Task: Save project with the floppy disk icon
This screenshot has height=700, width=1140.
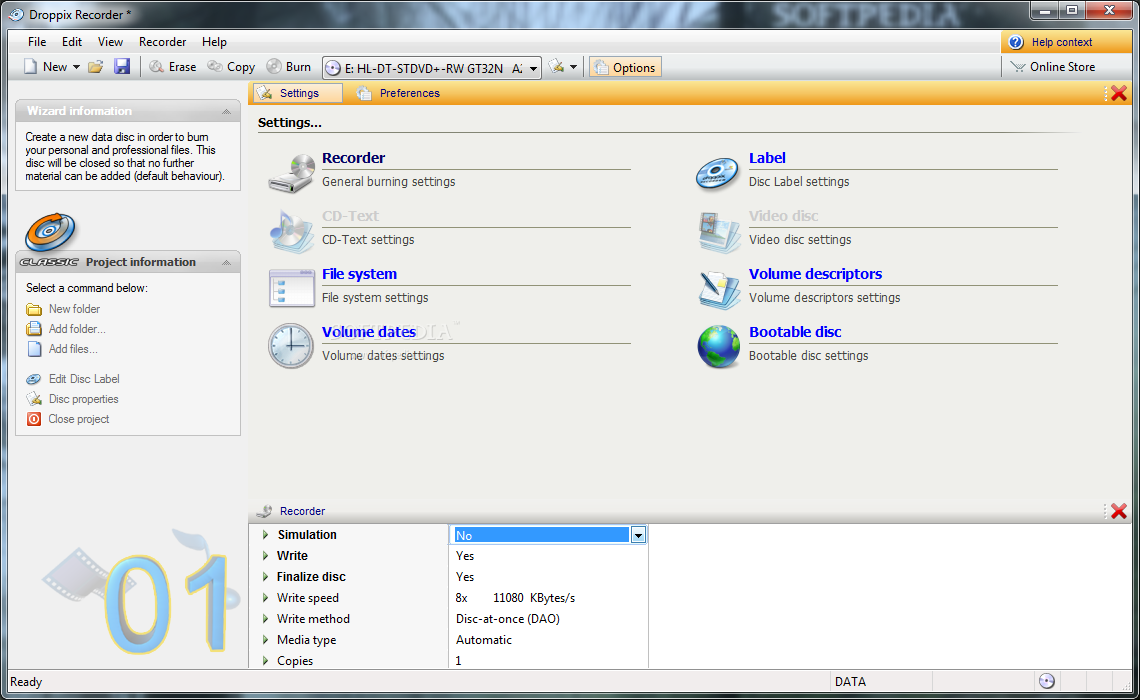Action: click(x=122, y=67)
